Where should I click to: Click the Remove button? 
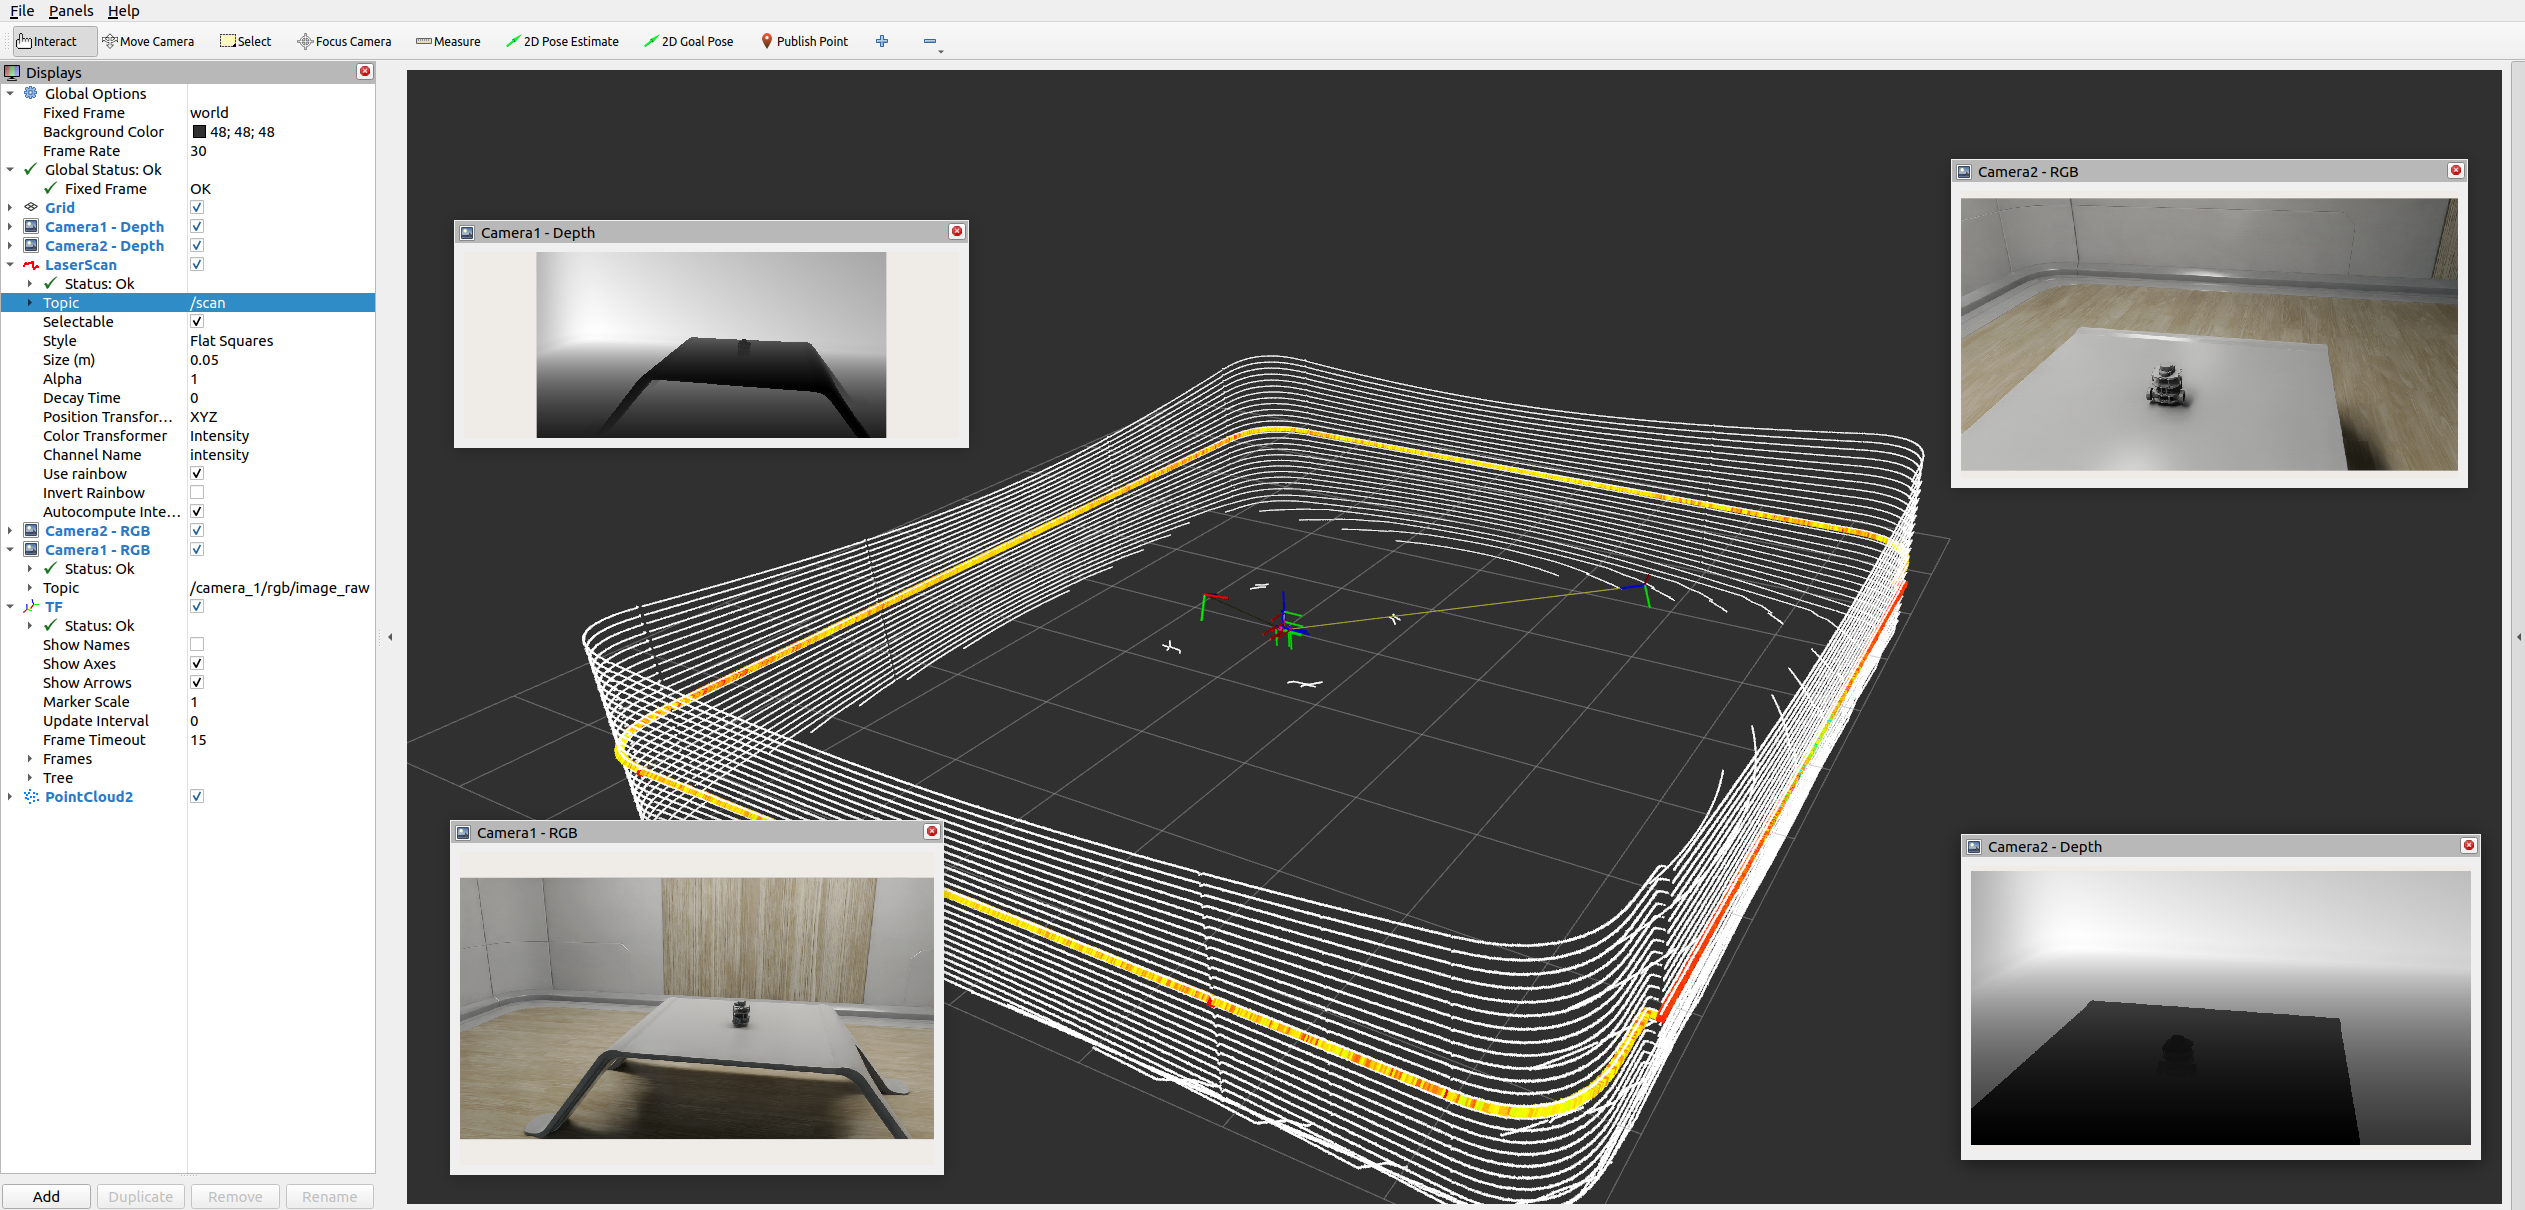click(235, 1196)
